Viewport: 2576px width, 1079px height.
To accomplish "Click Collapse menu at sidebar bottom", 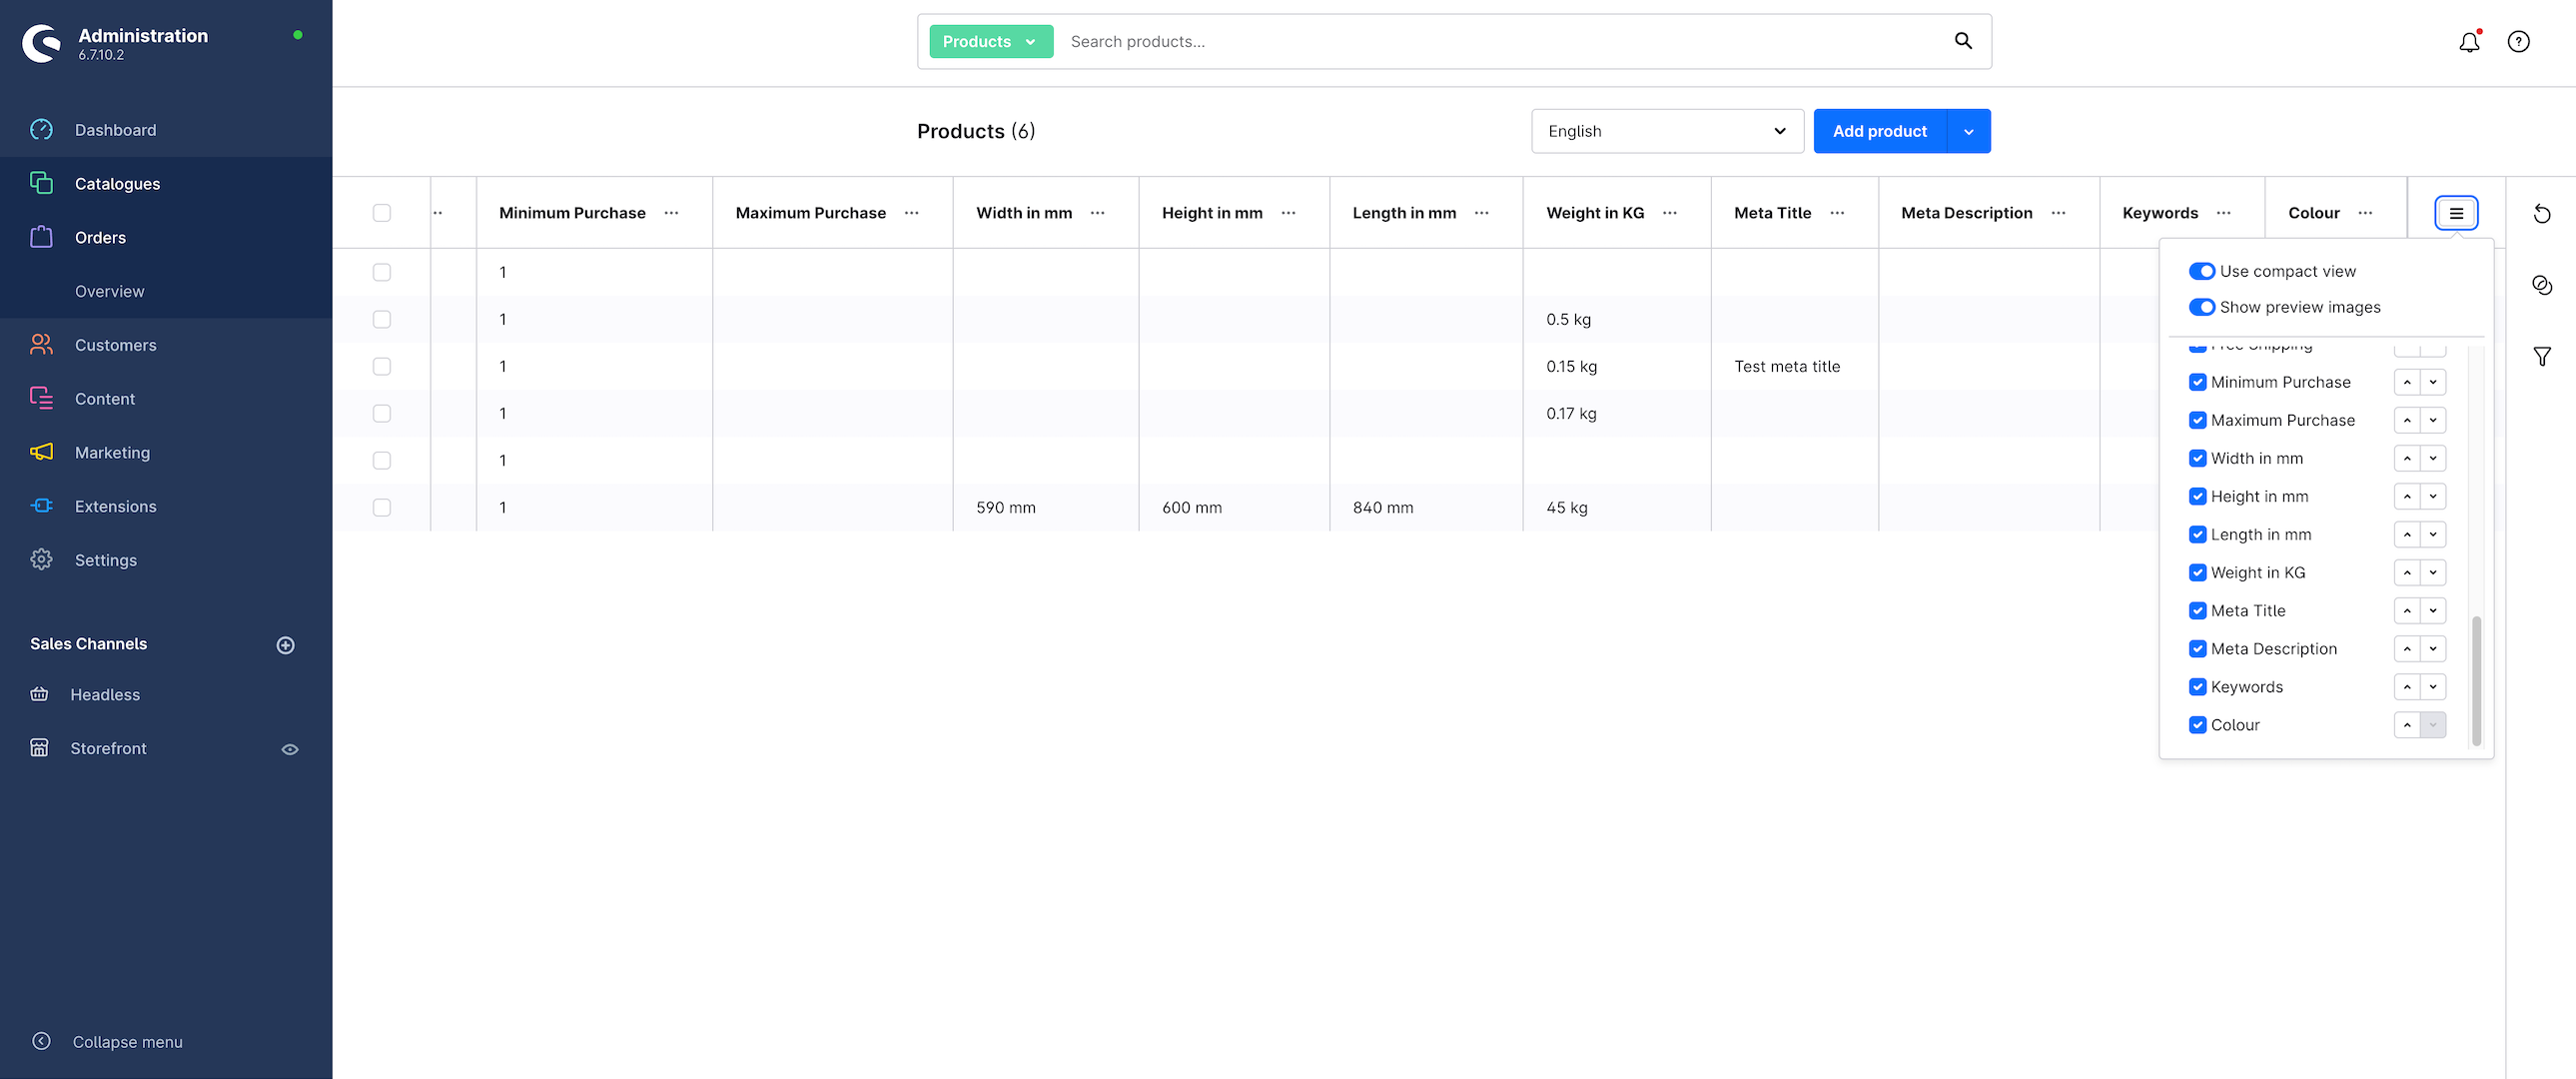I will (106, 1042).
